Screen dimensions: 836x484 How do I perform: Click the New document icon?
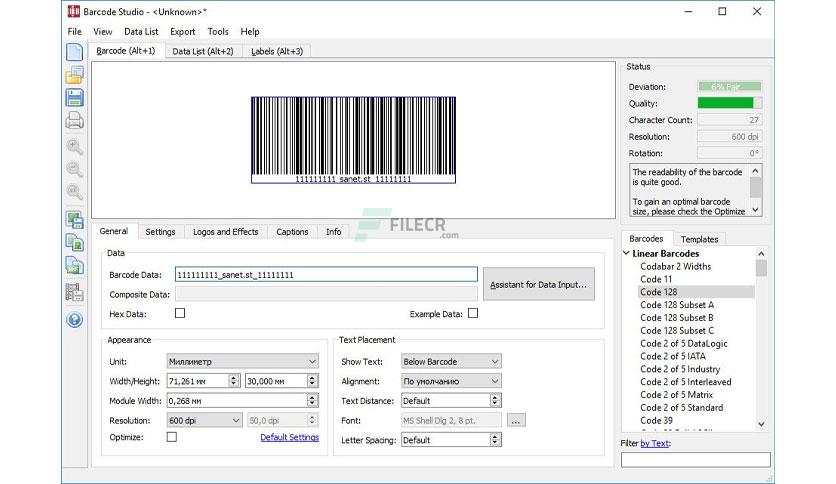(x=75, y=52)
